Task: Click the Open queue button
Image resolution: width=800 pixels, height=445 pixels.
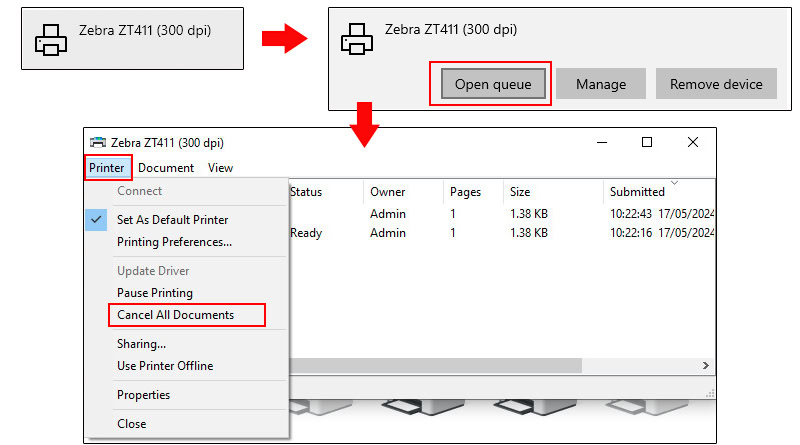Action: tap(490, 84)
